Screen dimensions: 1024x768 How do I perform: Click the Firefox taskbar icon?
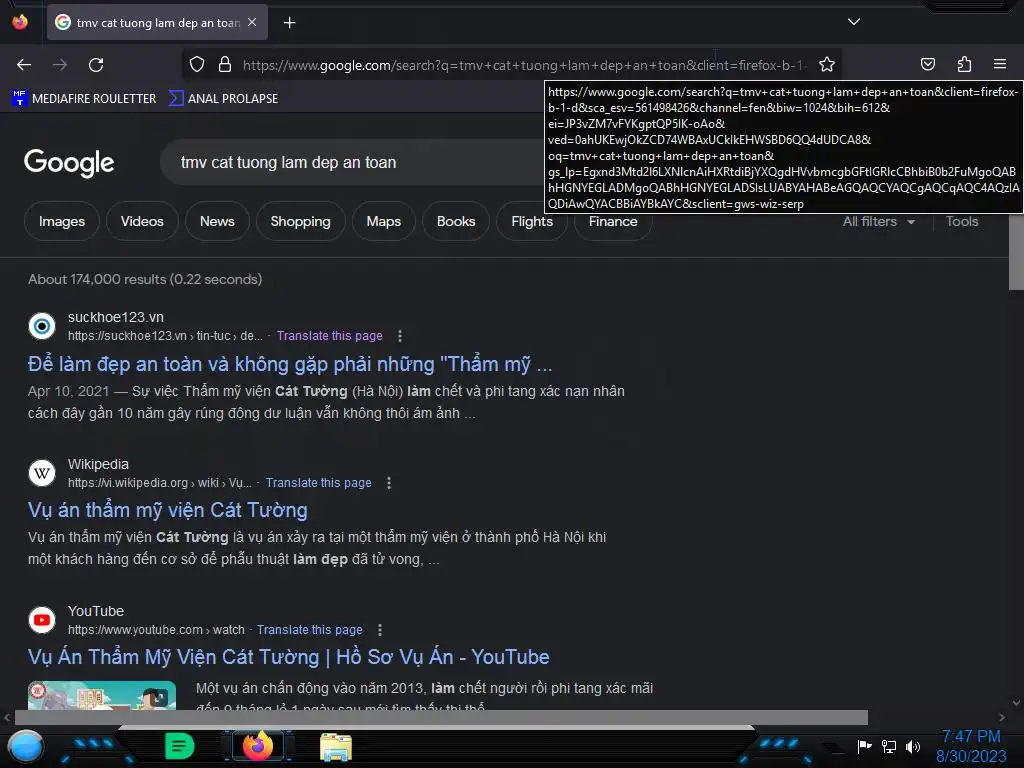click(257, 746)
